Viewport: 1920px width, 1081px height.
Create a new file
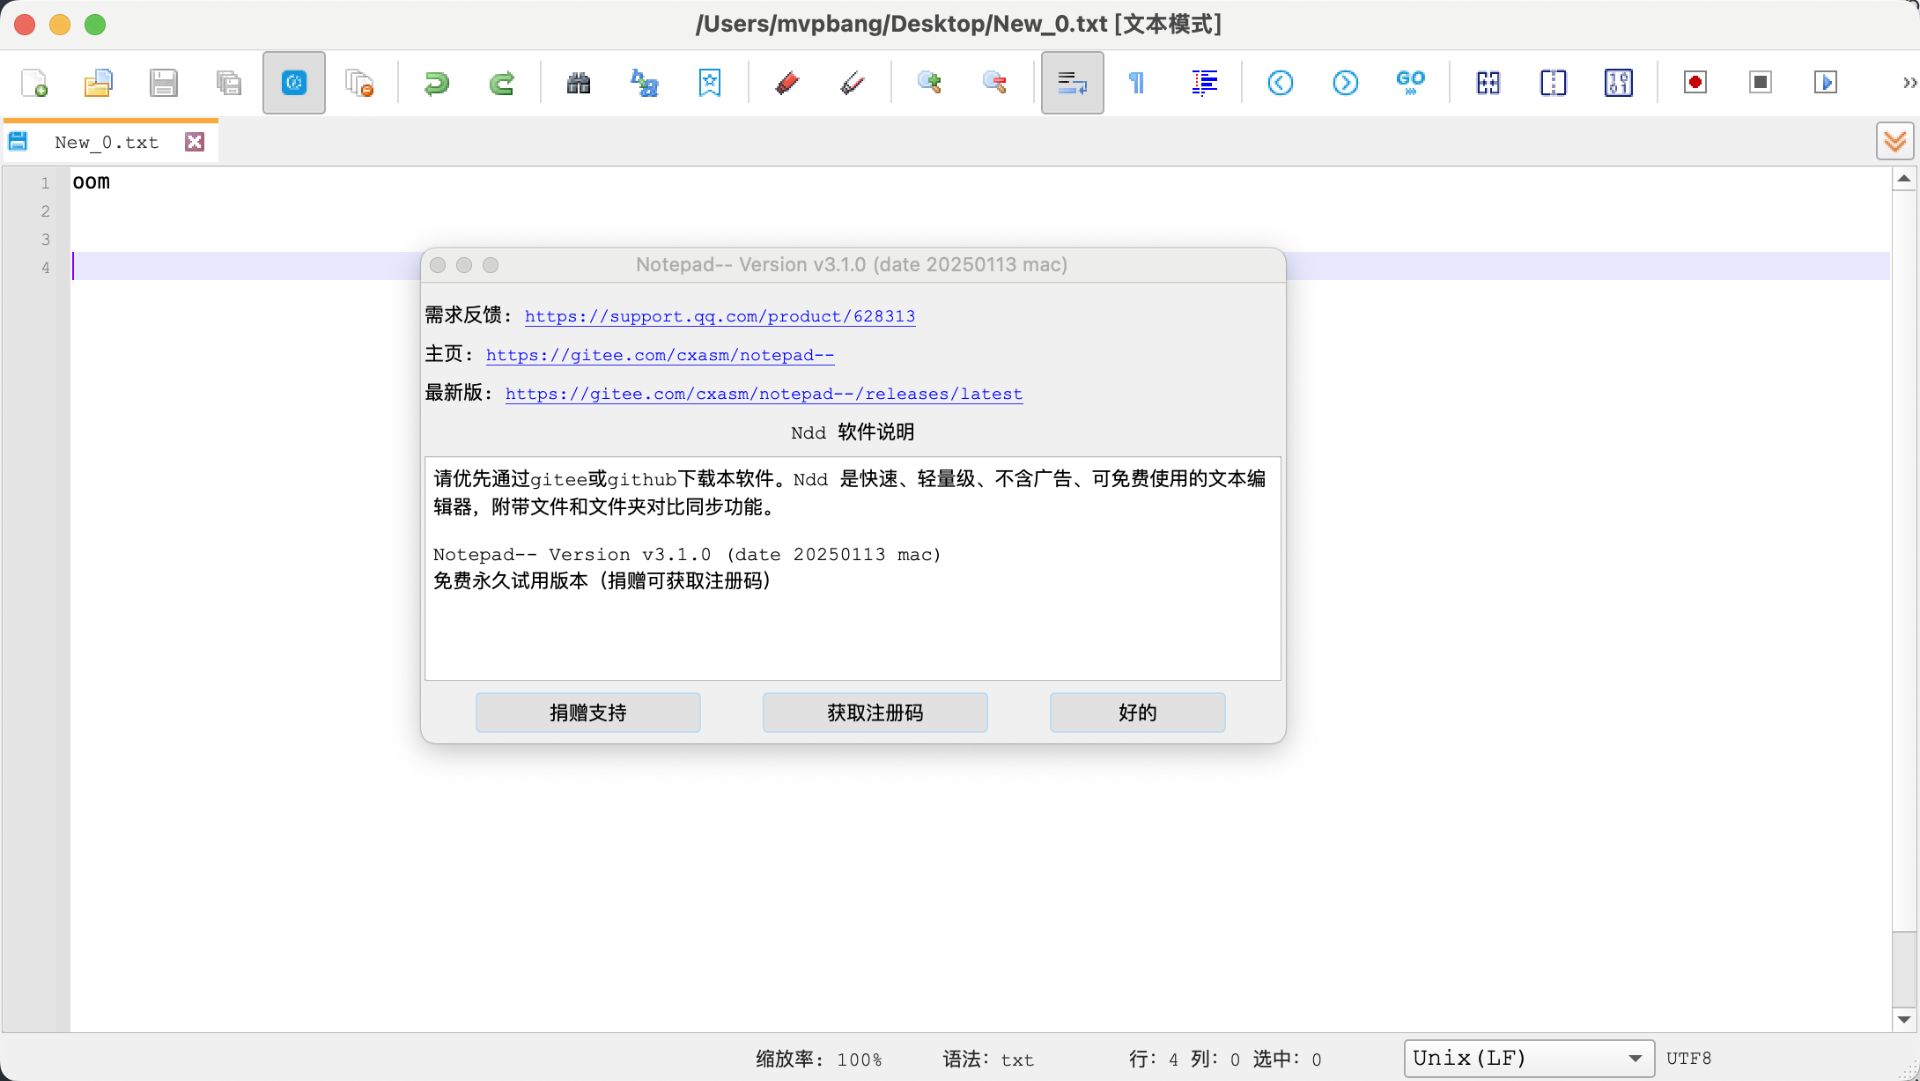pos(35,83)
